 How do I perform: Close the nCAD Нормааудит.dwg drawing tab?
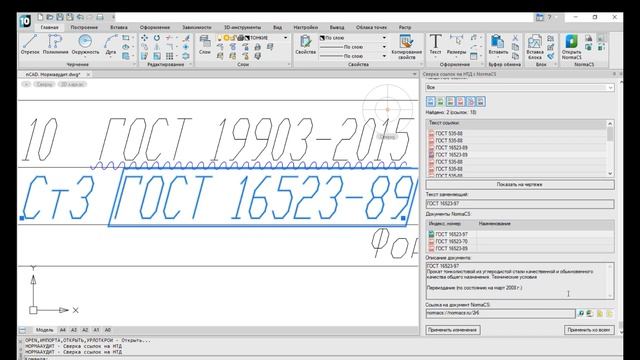[88, 75]
